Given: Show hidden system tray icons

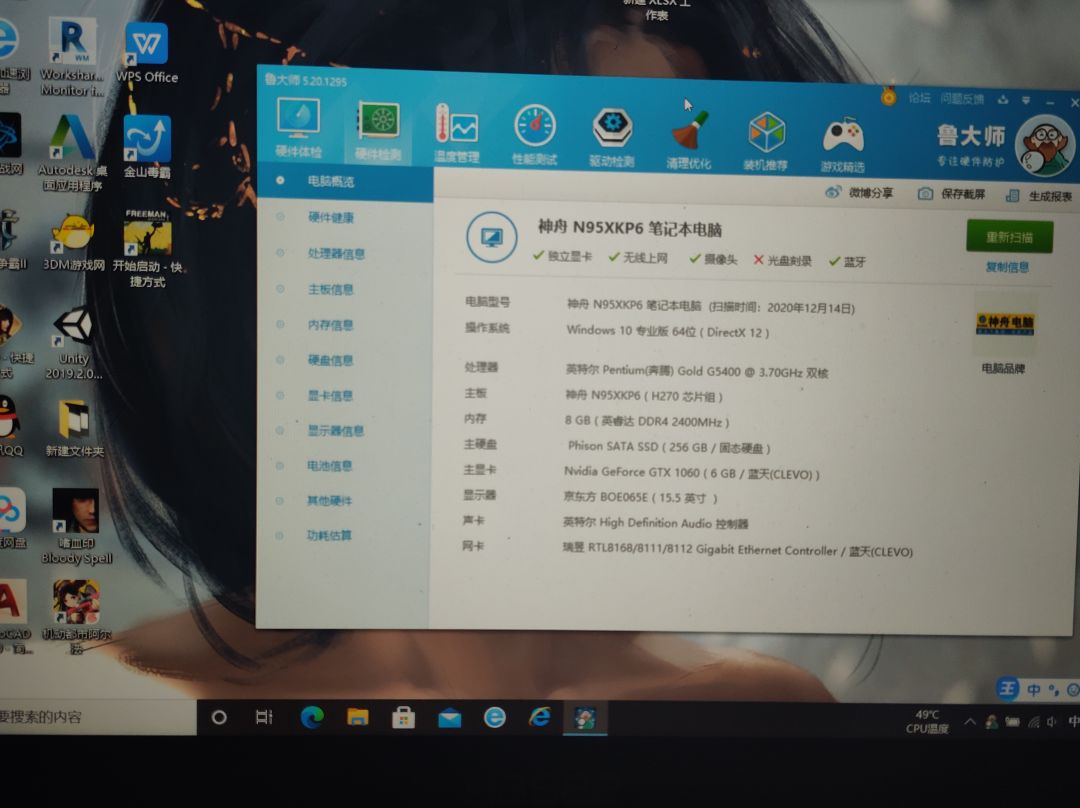Looking at the screenshot, I should [x=970, y=722].
